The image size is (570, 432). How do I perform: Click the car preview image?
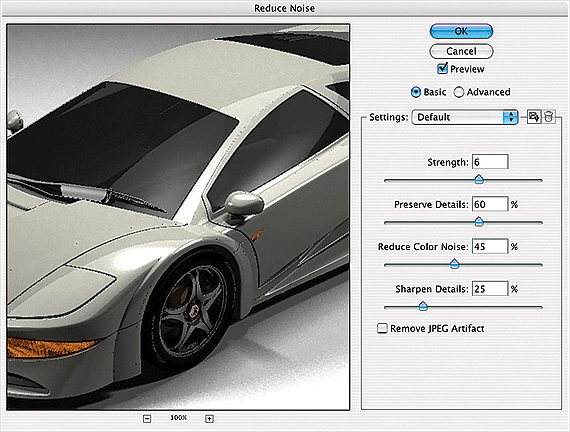point(178,217)
